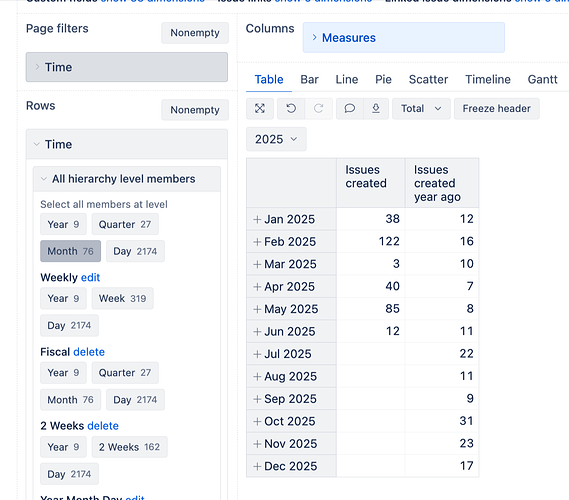This screenshot has width=569, height=500.
Task: Open the comment bubble icon
Action: pos(349,108)
